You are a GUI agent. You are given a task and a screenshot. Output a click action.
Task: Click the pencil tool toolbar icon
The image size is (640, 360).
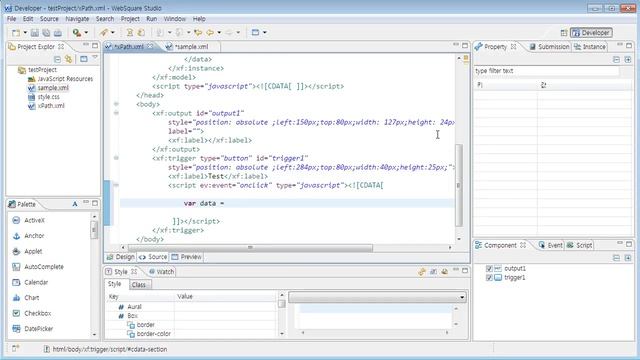[x=104, y=33]
